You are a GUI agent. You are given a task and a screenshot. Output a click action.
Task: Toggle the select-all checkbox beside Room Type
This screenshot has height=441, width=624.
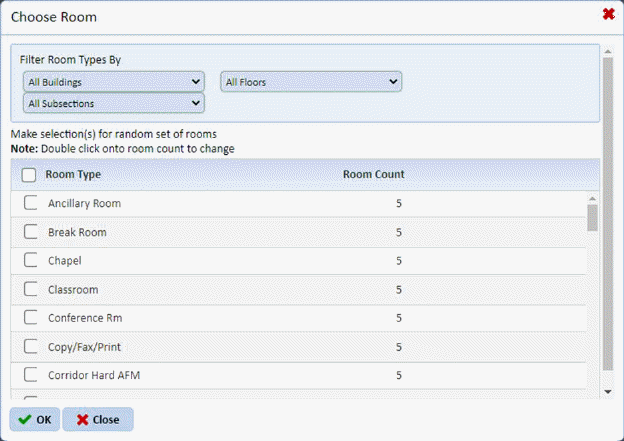(x=29, y=175)
